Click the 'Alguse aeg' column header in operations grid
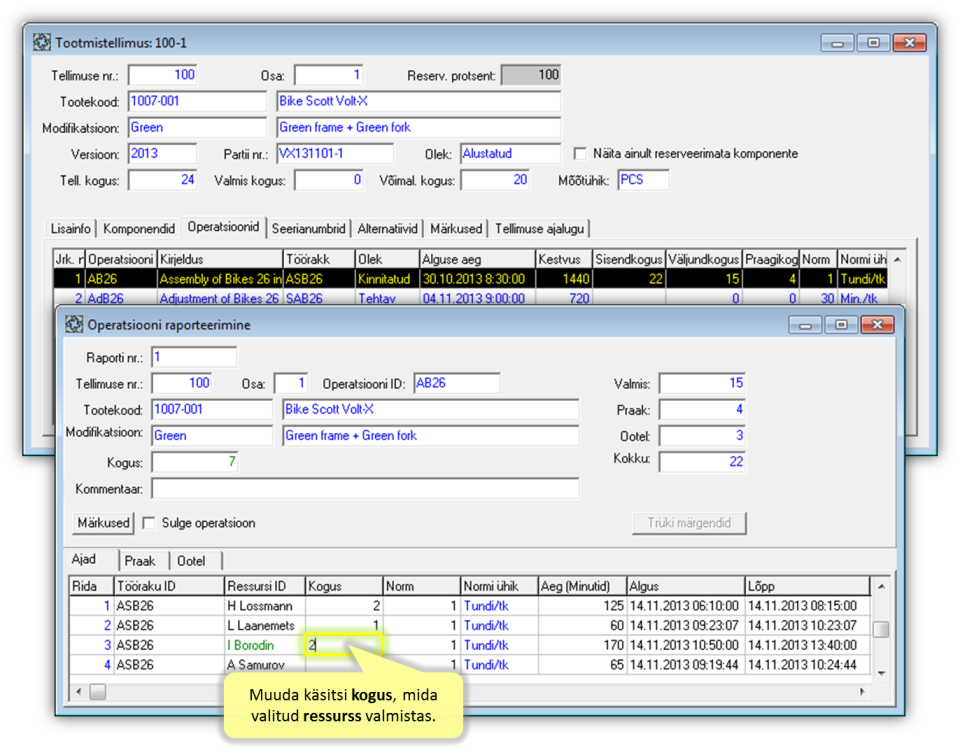 [478, 260]
